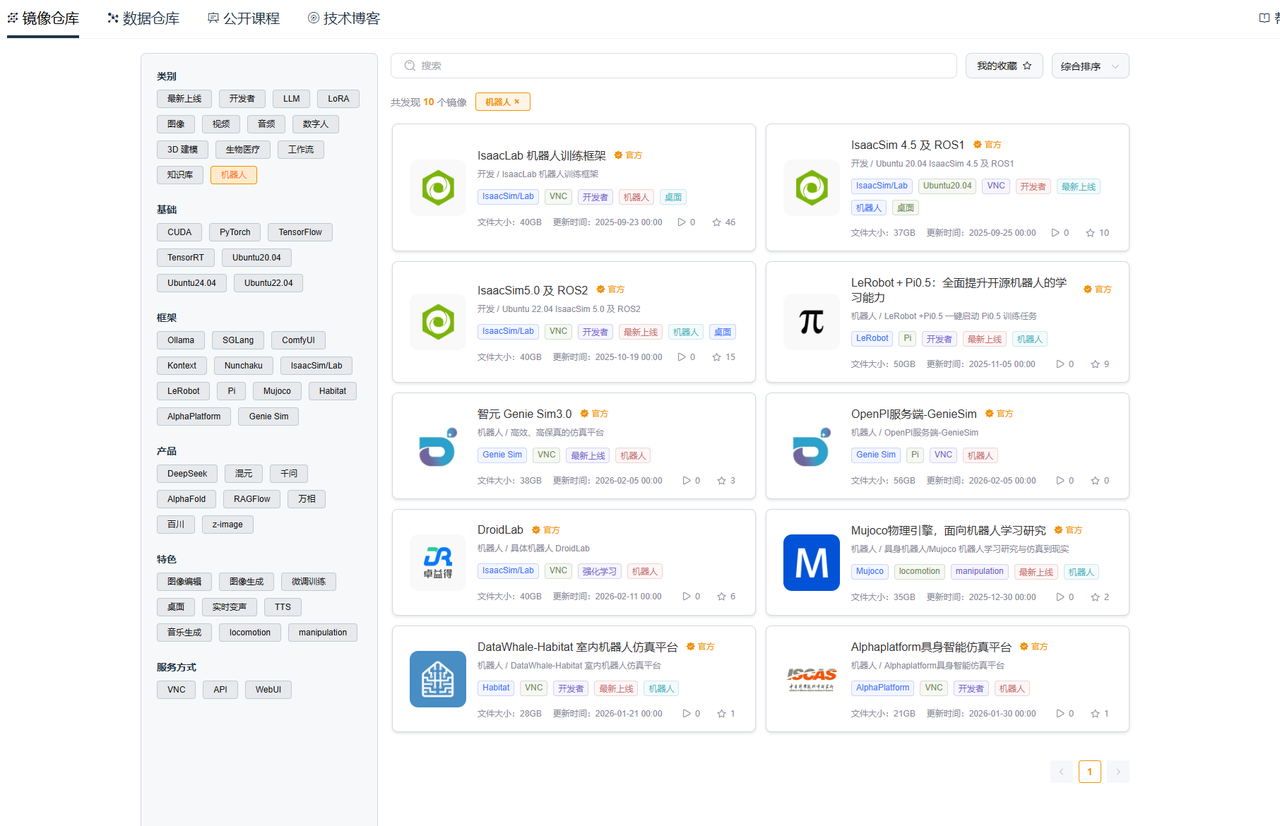Click the star icon on IsaacSim 4.5 card
This screenshot has width=1280, height=826.
pos(1091,233)
